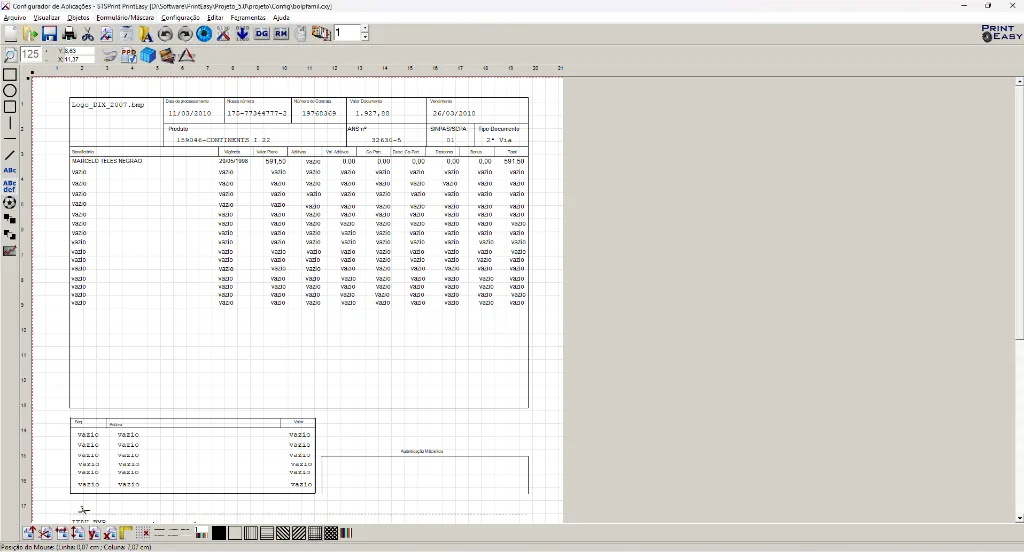1024x552 pixels.
Task: Click the red X delete-object icon in bottom toolbar
Action: point(110,533)
